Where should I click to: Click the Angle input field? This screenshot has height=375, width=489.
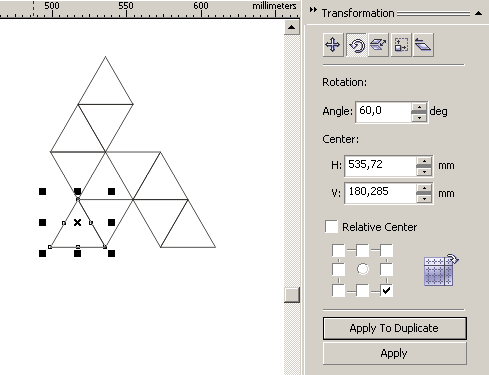[x=383, y=112]
